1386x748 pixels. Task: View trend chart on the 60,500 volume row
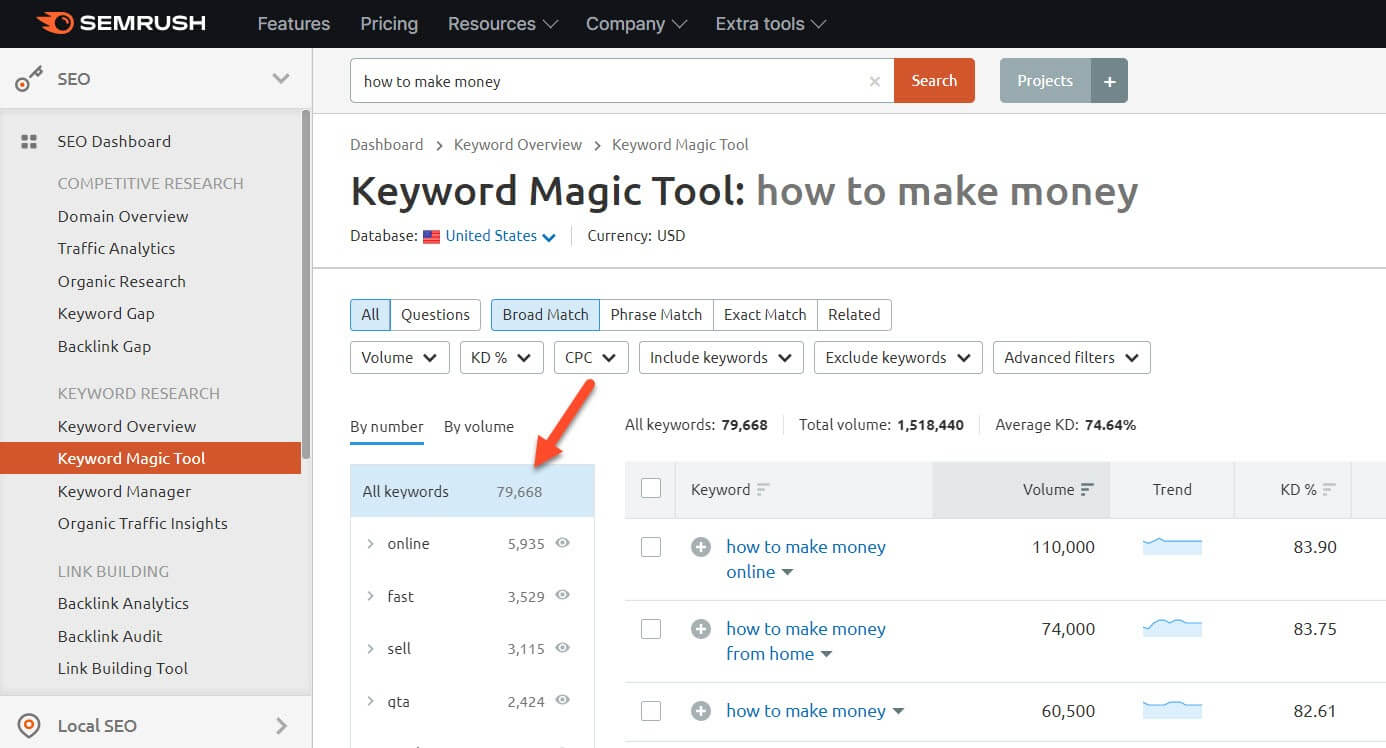click(1172, 710)
